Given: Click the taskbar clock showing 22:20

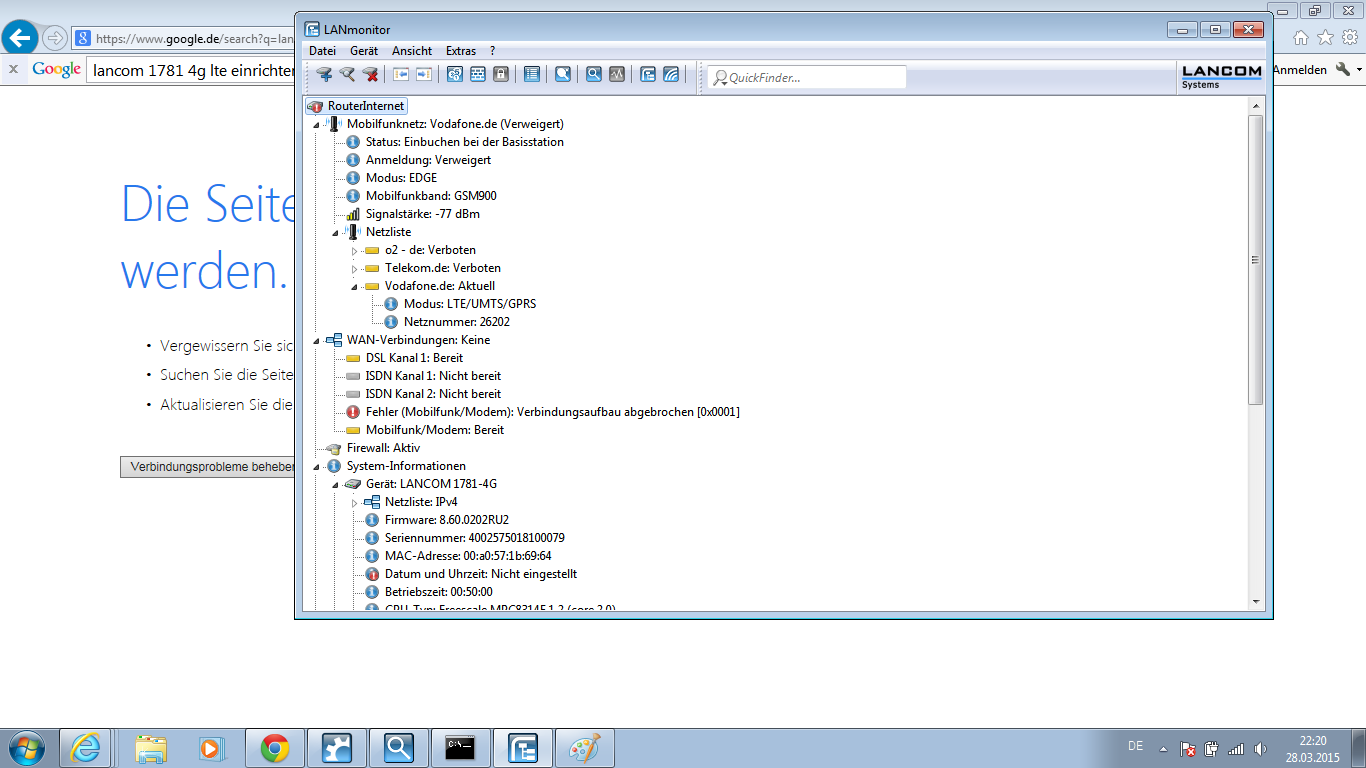Looking at the screenshot, I should point(1313,749).
